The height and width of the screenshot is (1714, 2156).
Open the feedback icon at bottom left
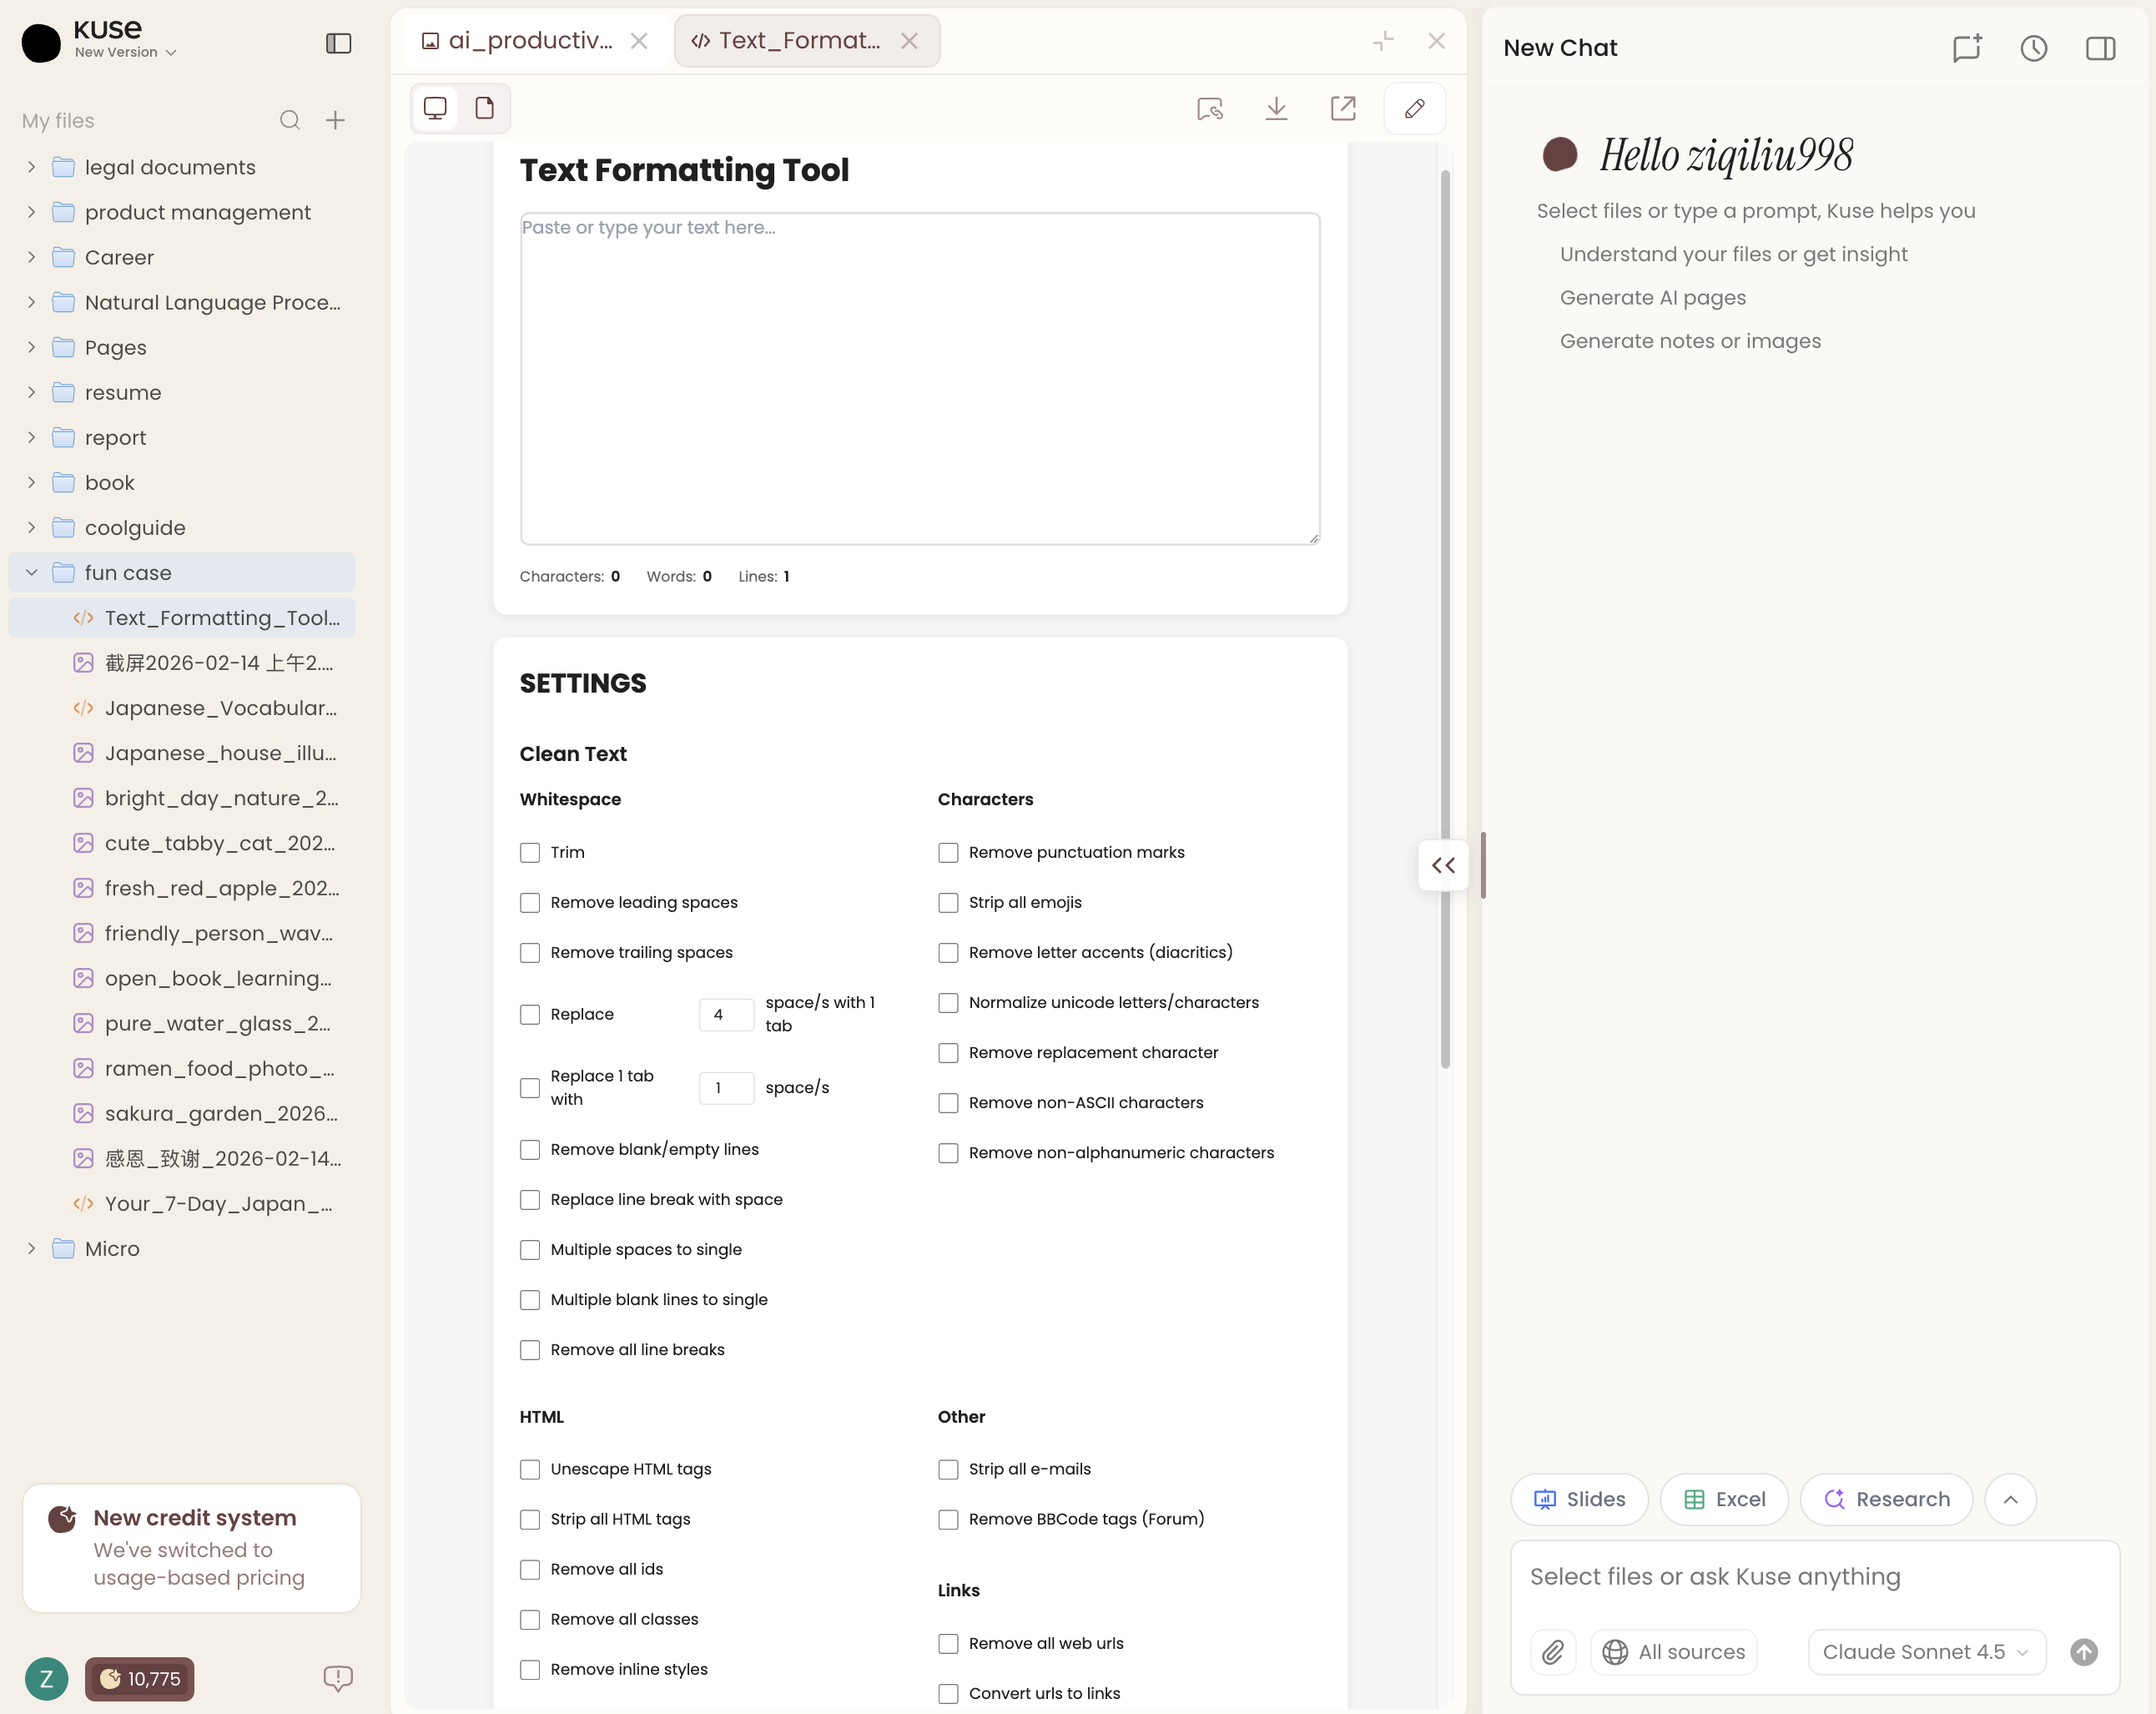tap(338, 1678)
